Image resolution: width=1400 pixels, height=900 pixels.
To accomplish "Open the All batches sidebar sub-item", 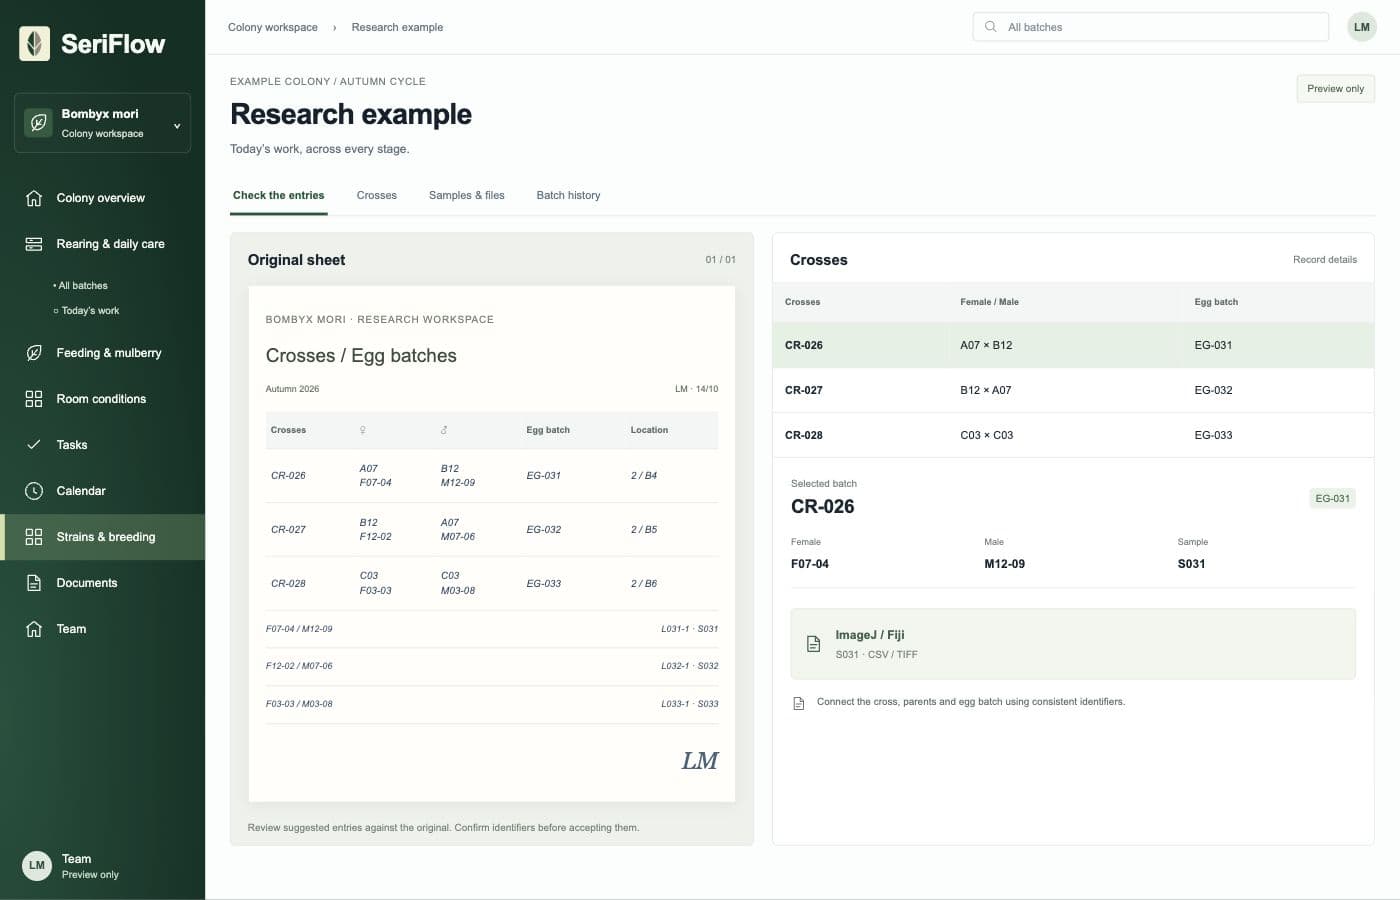I will 83,286.
